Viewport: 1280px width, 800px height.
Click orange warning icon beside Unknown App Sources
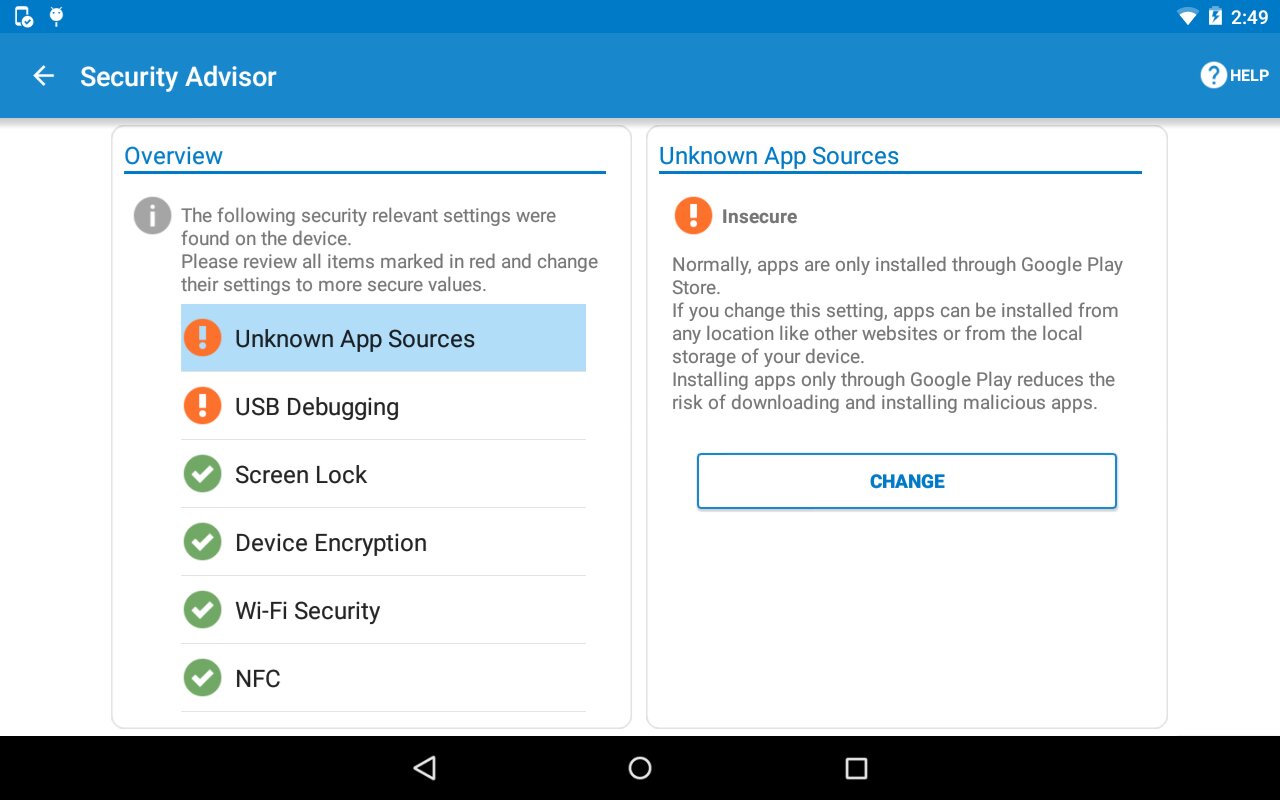203,338
